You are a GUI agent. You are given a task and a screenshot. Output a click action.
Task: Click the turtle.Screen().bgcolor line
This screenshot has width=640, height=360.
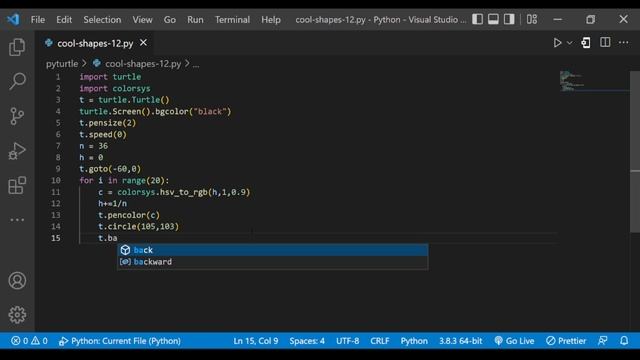coord(155,111)
